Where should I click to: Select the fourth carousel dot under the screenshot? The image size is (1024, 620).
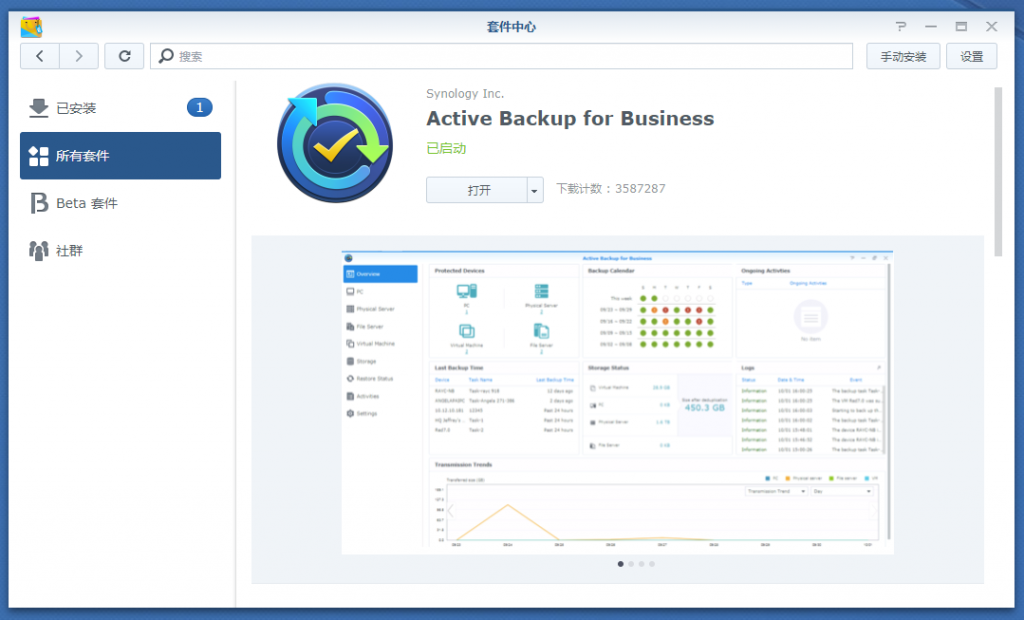coord(652,564)
